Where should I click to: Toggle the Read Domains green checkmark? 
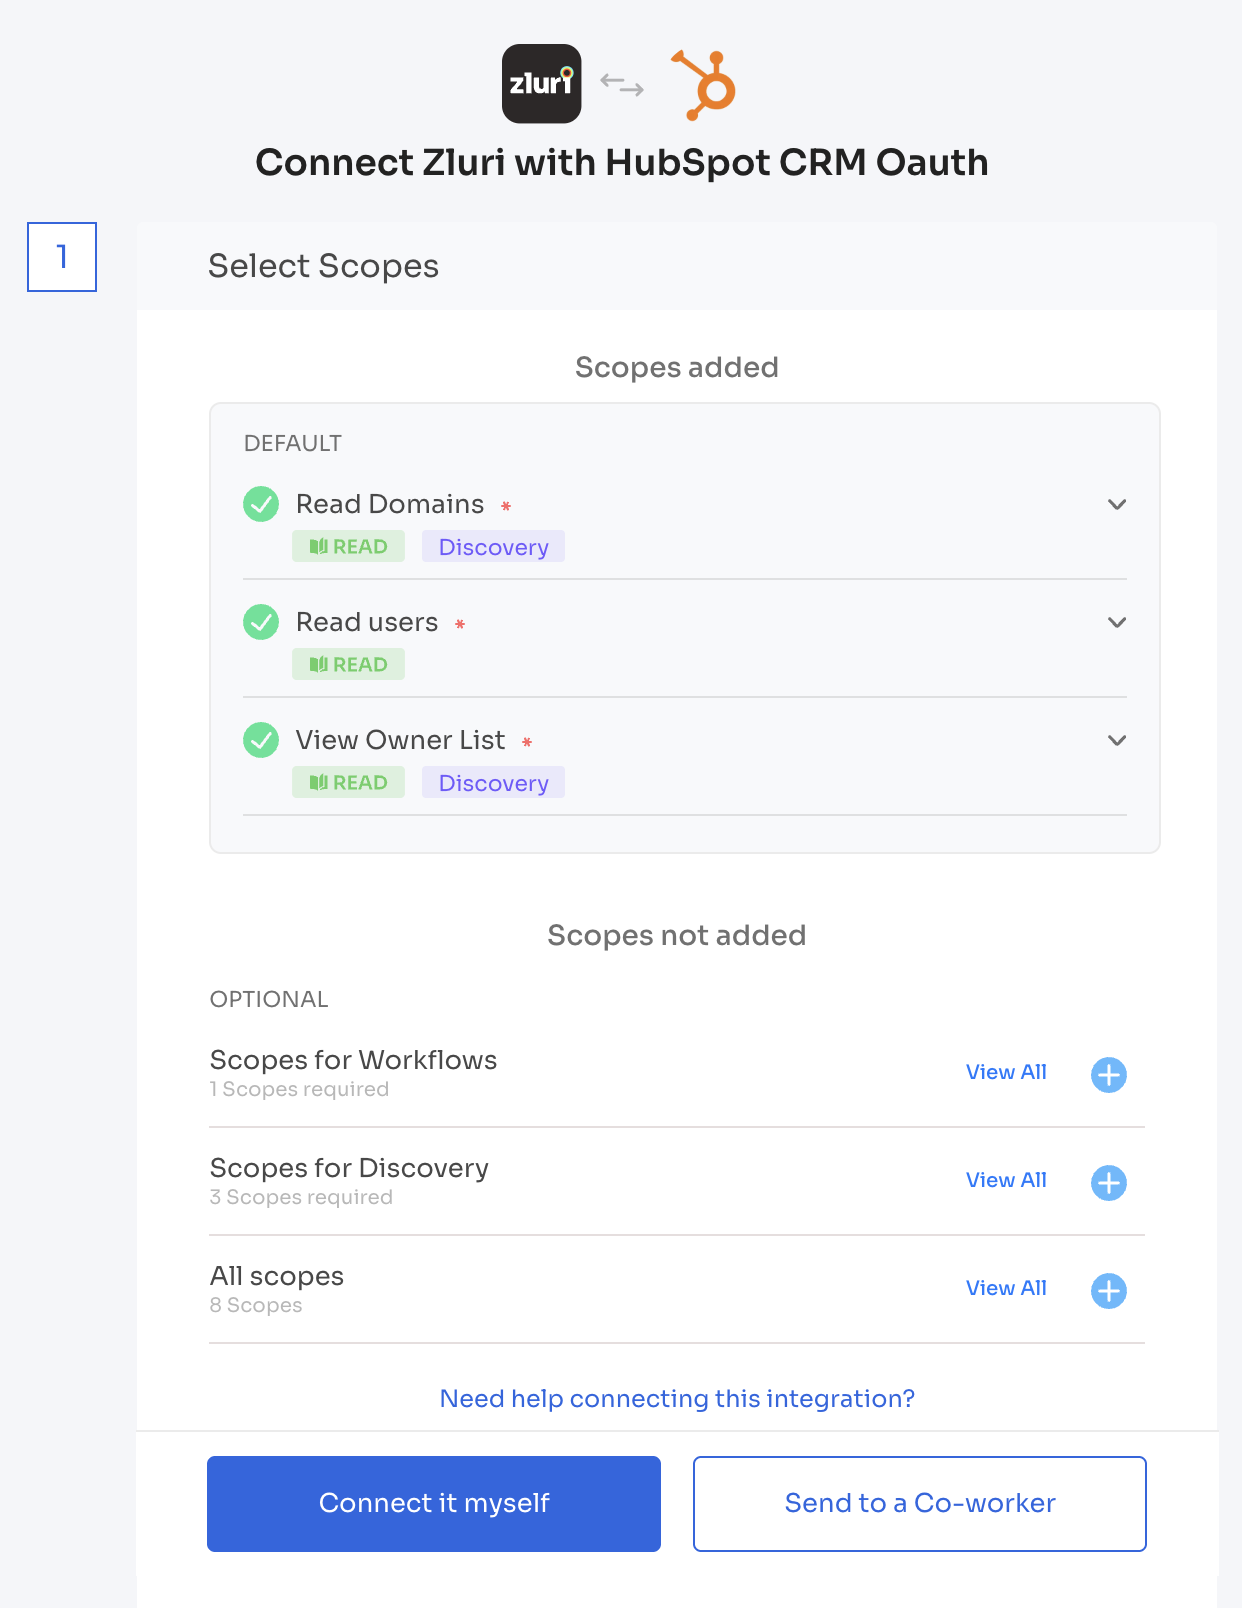pyautogui.click(x=261, y=504)
